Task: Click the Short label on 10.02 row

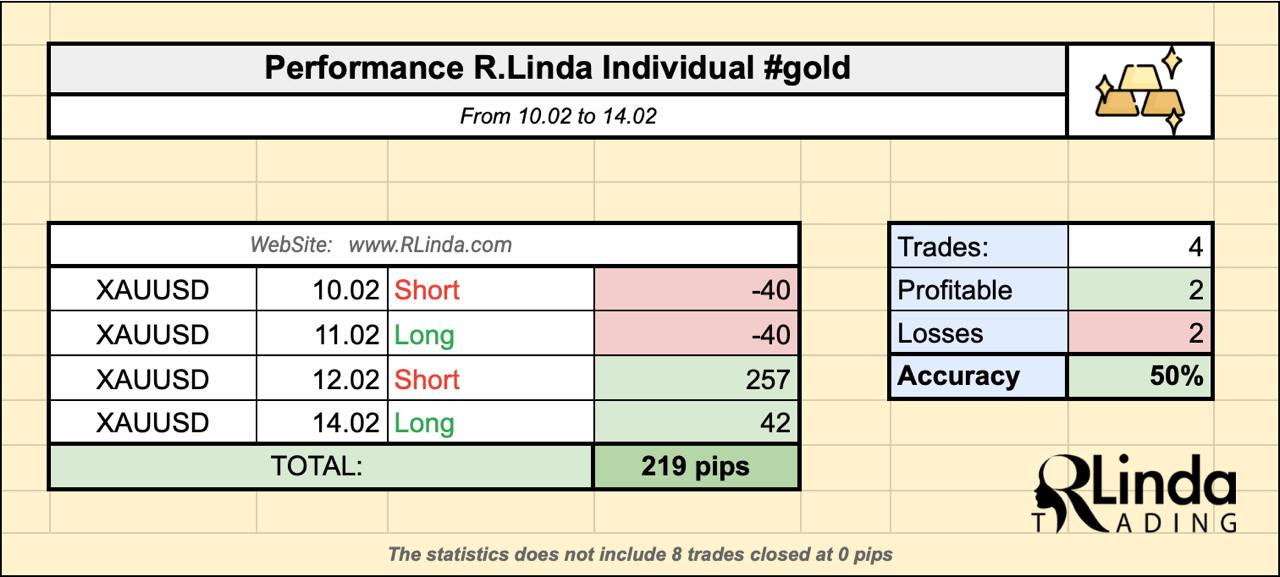Action: (427, 290)
